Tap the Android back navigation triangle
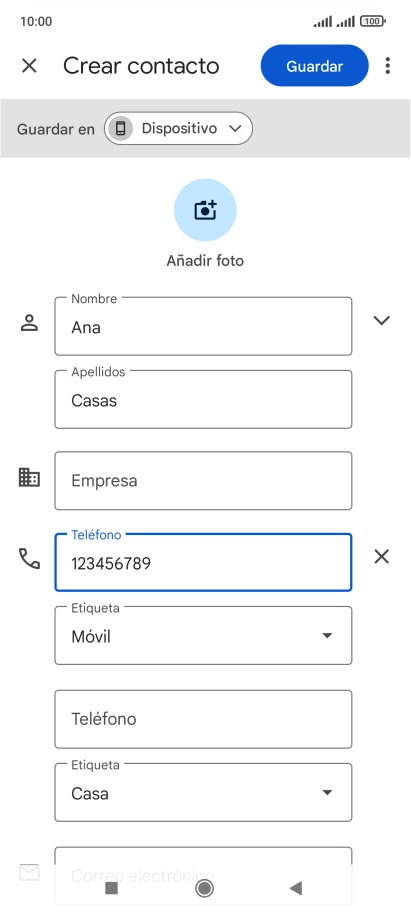411x914 pixels. point(296,888)
